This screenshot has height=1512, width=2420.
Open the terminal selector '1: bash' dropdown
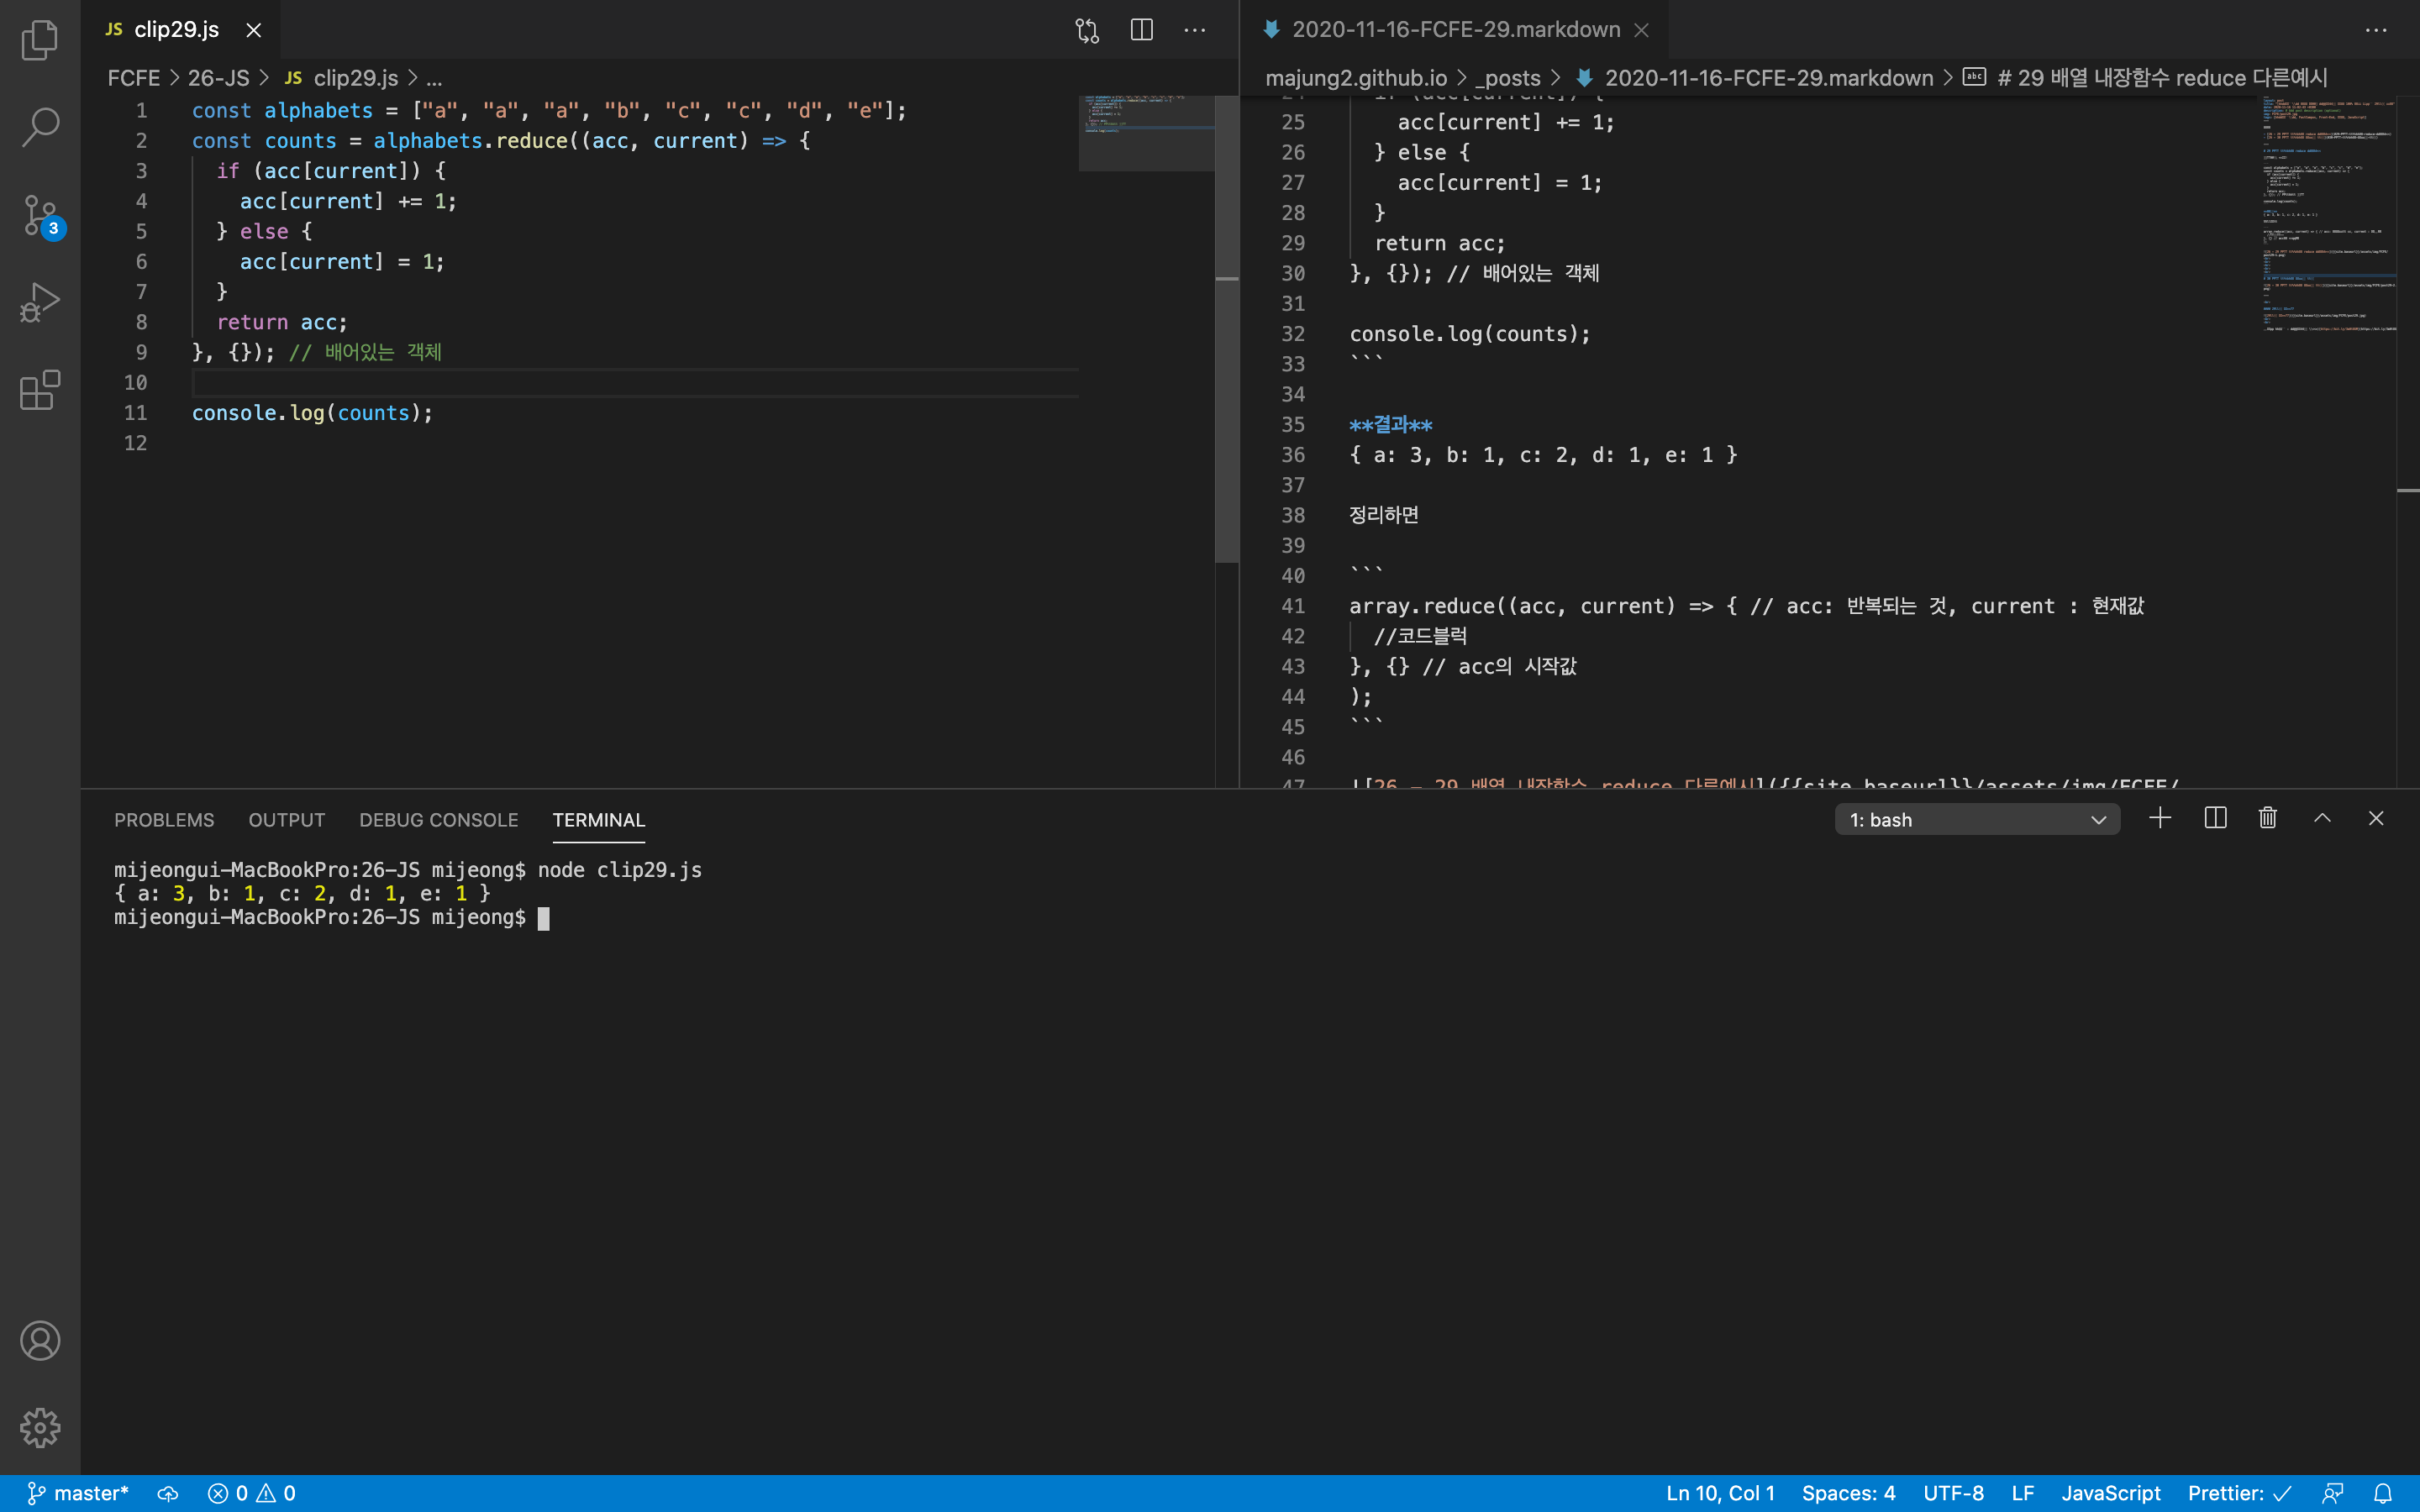click(x=1977, y=820)
